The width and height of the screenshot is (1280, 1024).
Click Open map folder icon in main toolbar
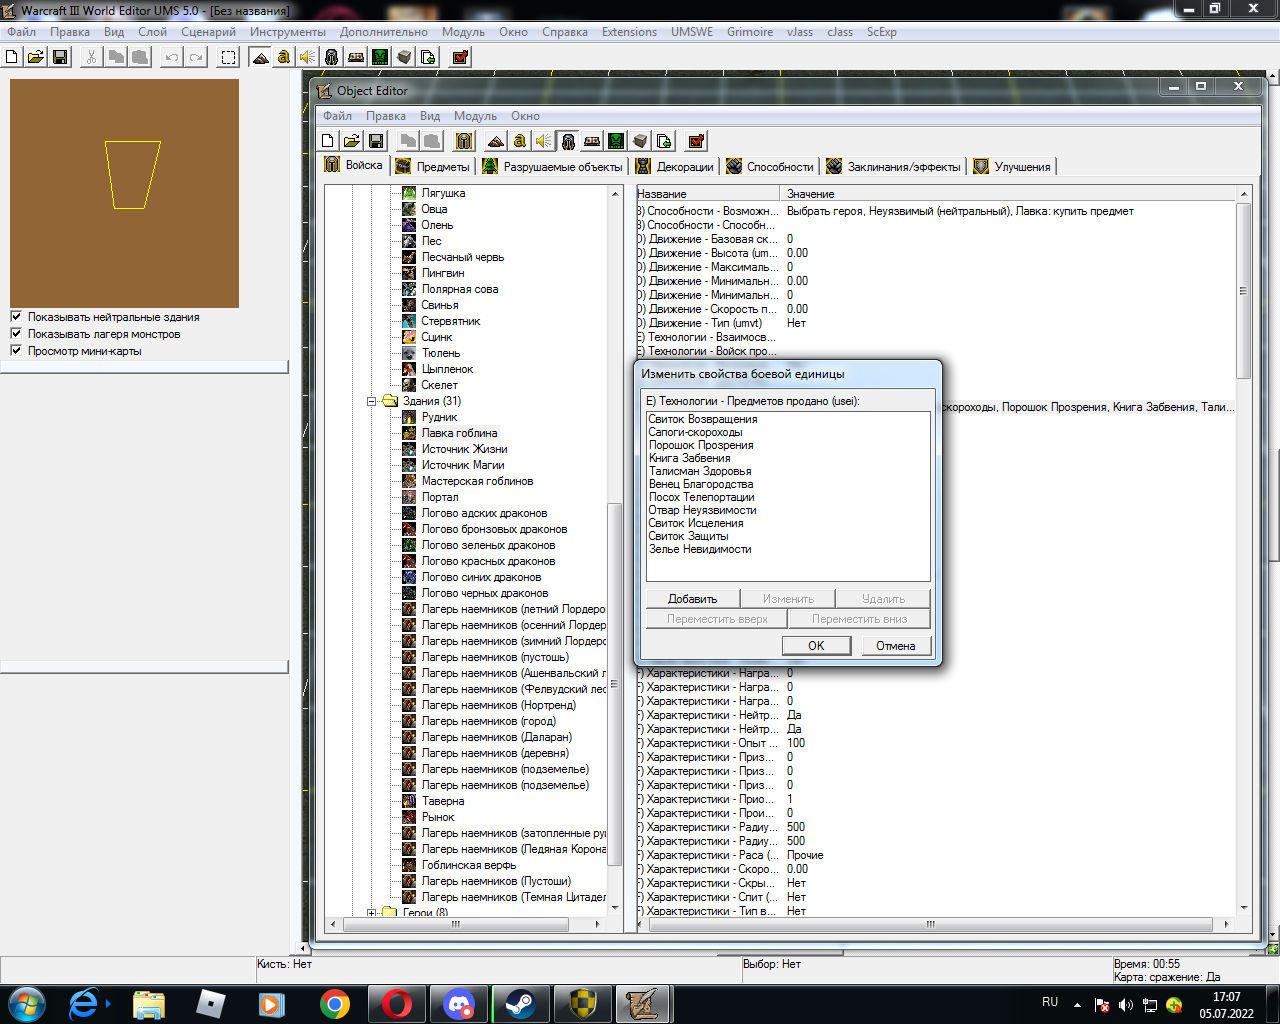pyautogui.click(x=36, y=57)
